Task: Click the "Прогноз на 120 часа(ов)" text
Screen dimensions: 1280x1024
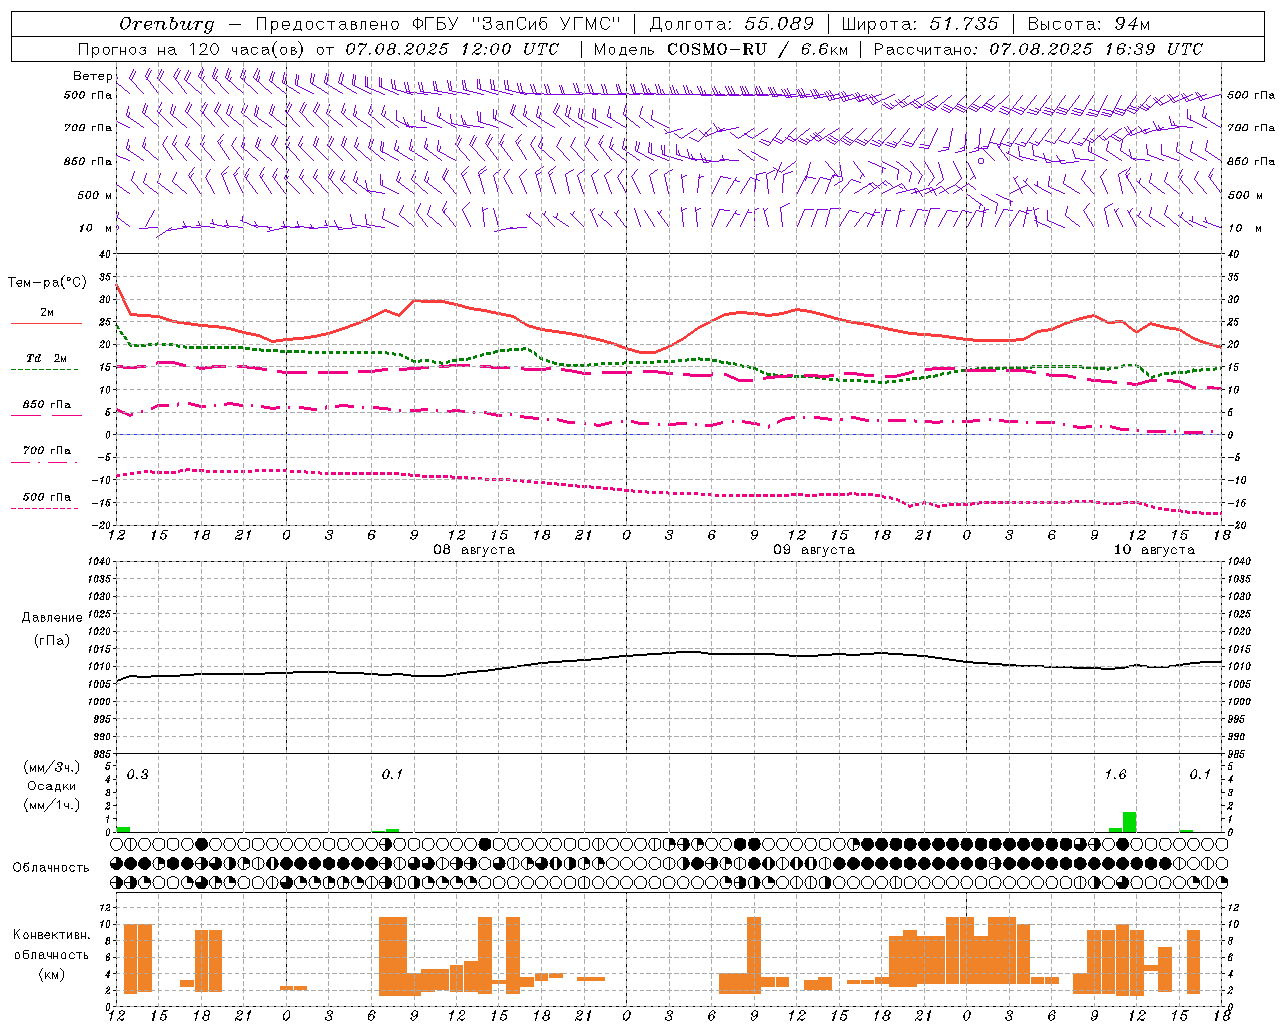Action: (192, 49)
